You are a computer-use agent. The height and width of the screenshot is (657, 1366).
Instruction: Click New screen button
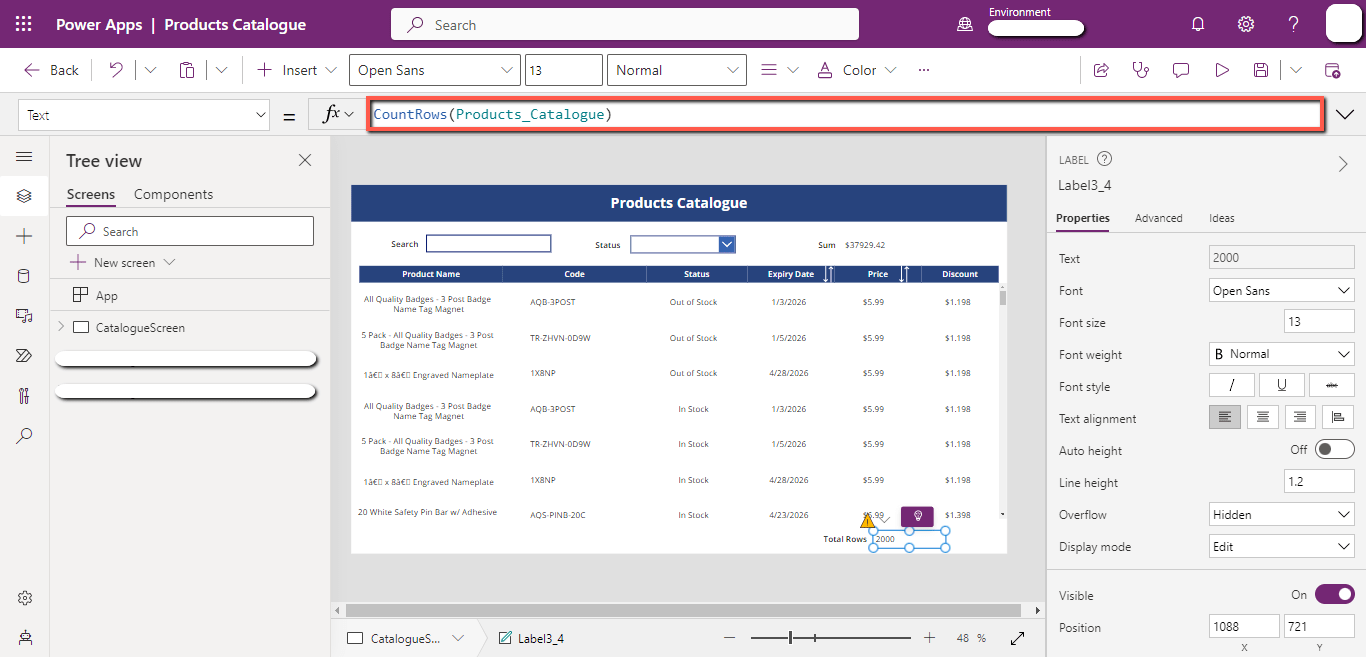click(x=113, y=262)
